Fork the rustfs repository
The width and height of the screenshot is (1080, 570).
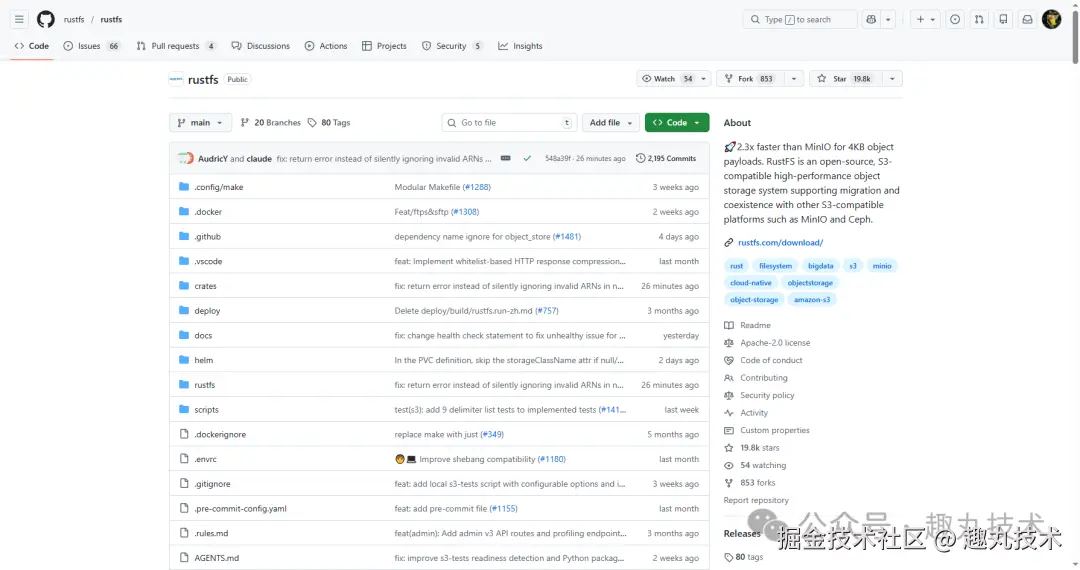749,78
